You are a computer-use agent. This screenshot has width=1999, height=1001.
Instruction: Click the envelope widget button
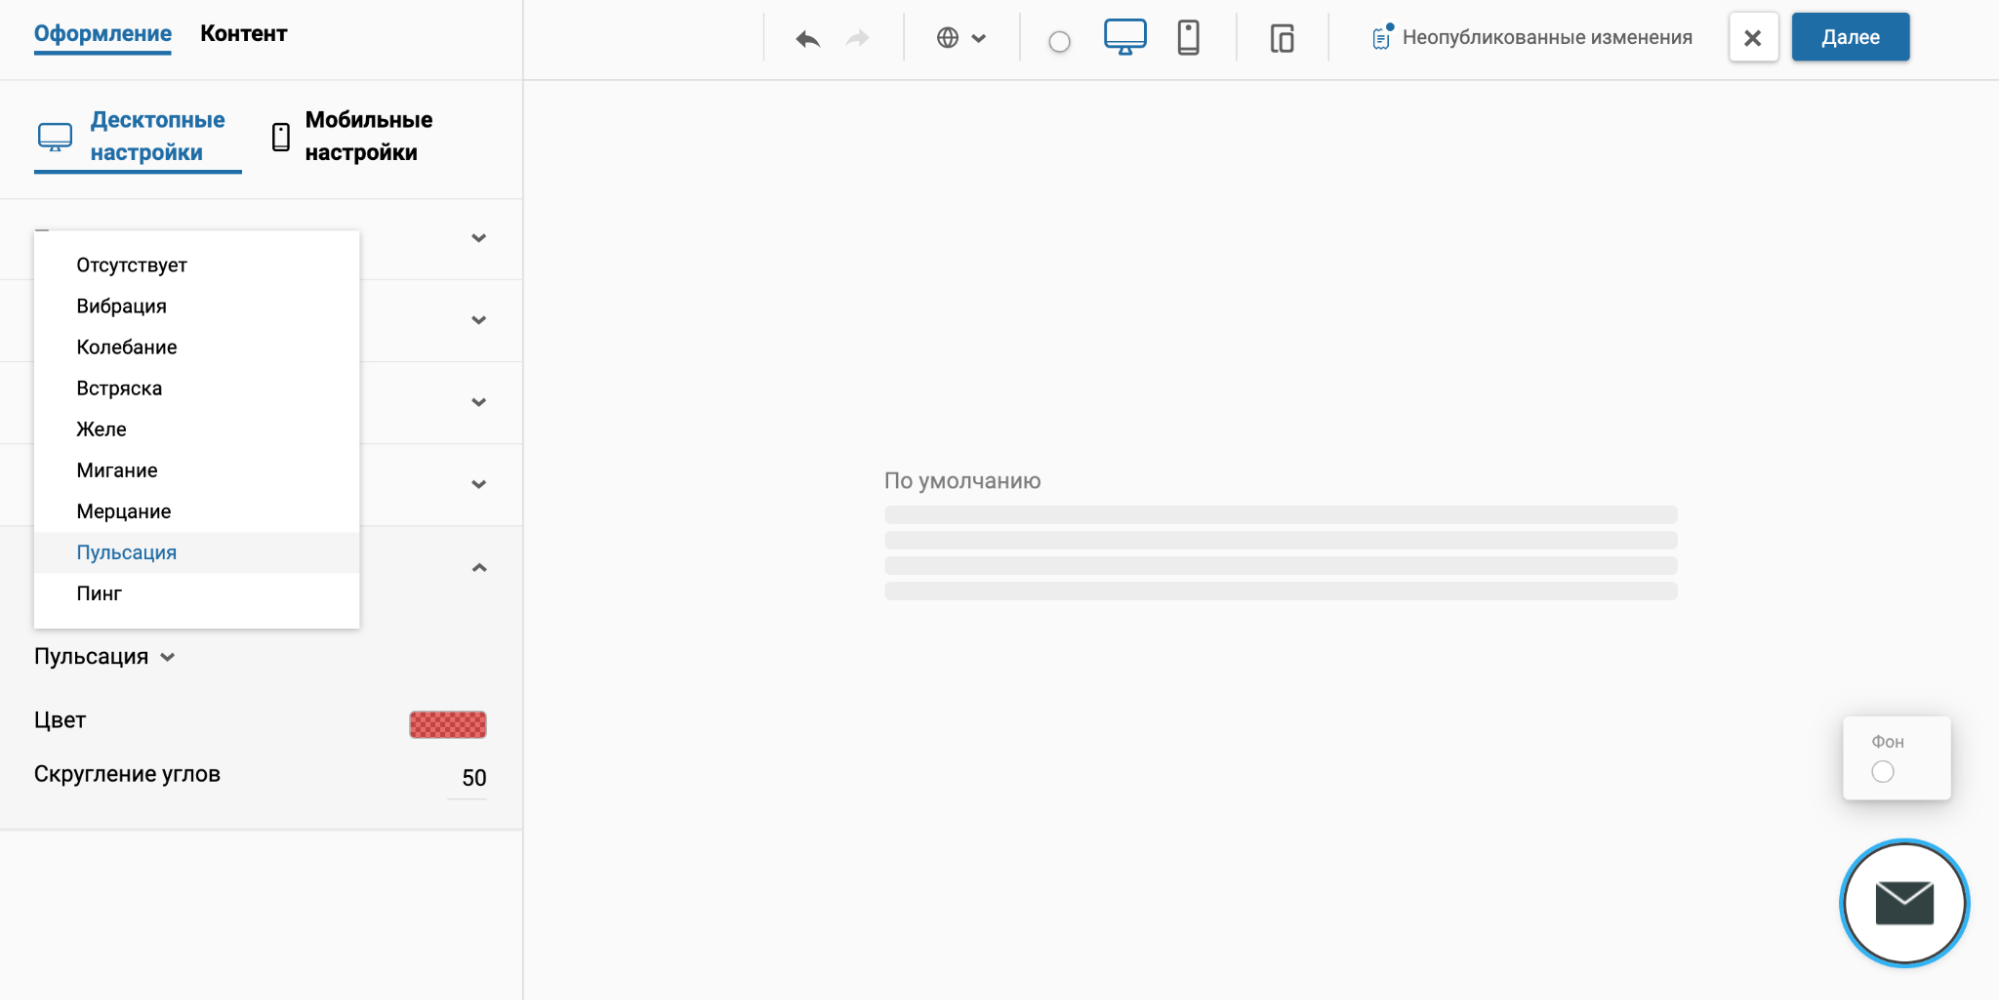(x=1903, y=903)
